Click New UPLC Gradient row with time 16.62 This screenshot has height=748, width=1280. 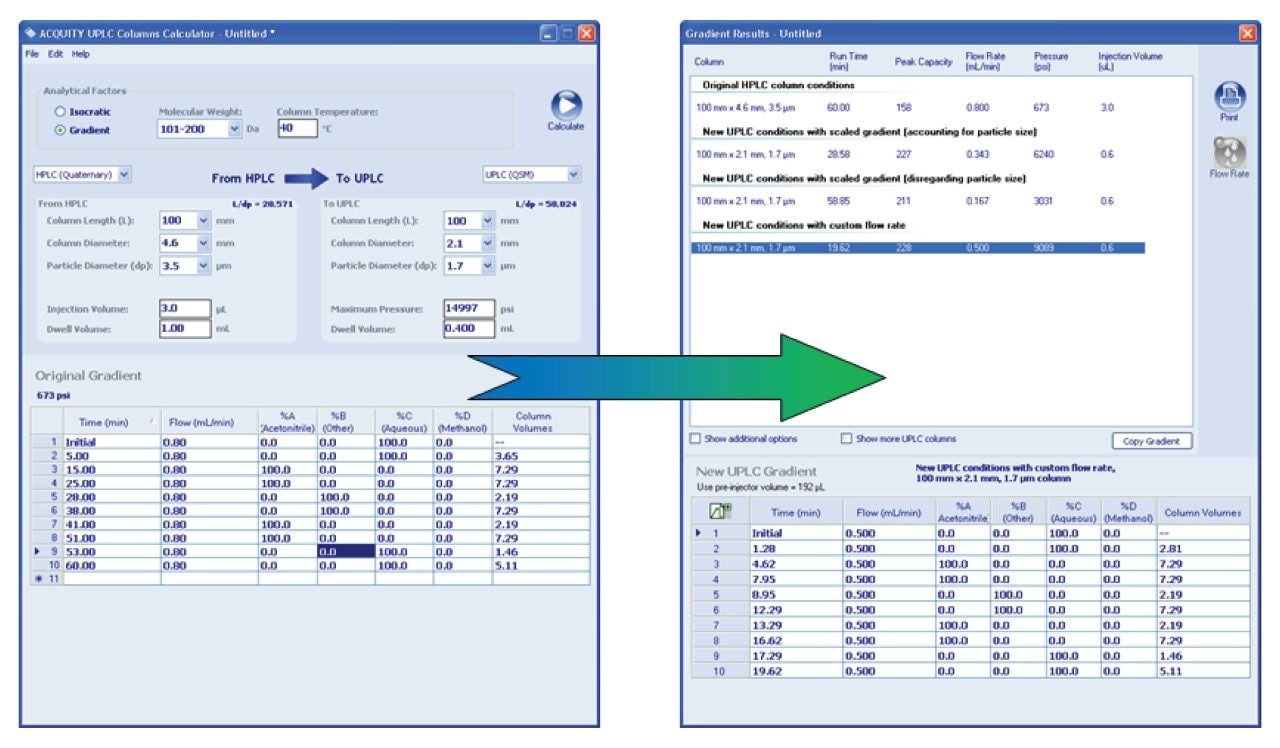click(970, 640)
